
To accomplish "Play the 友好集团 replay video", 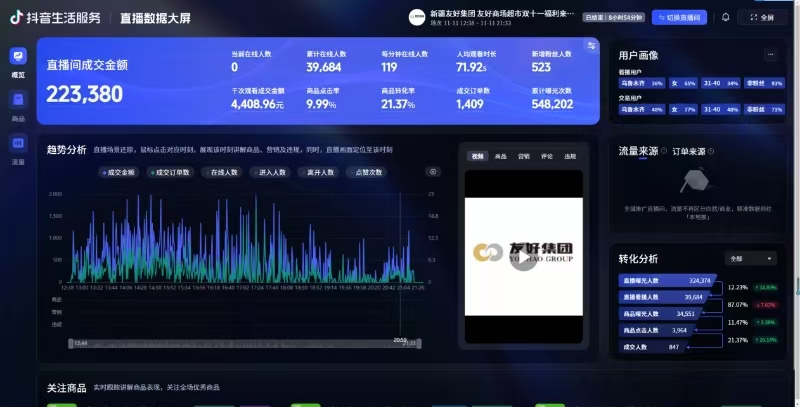I will point(523,259).
